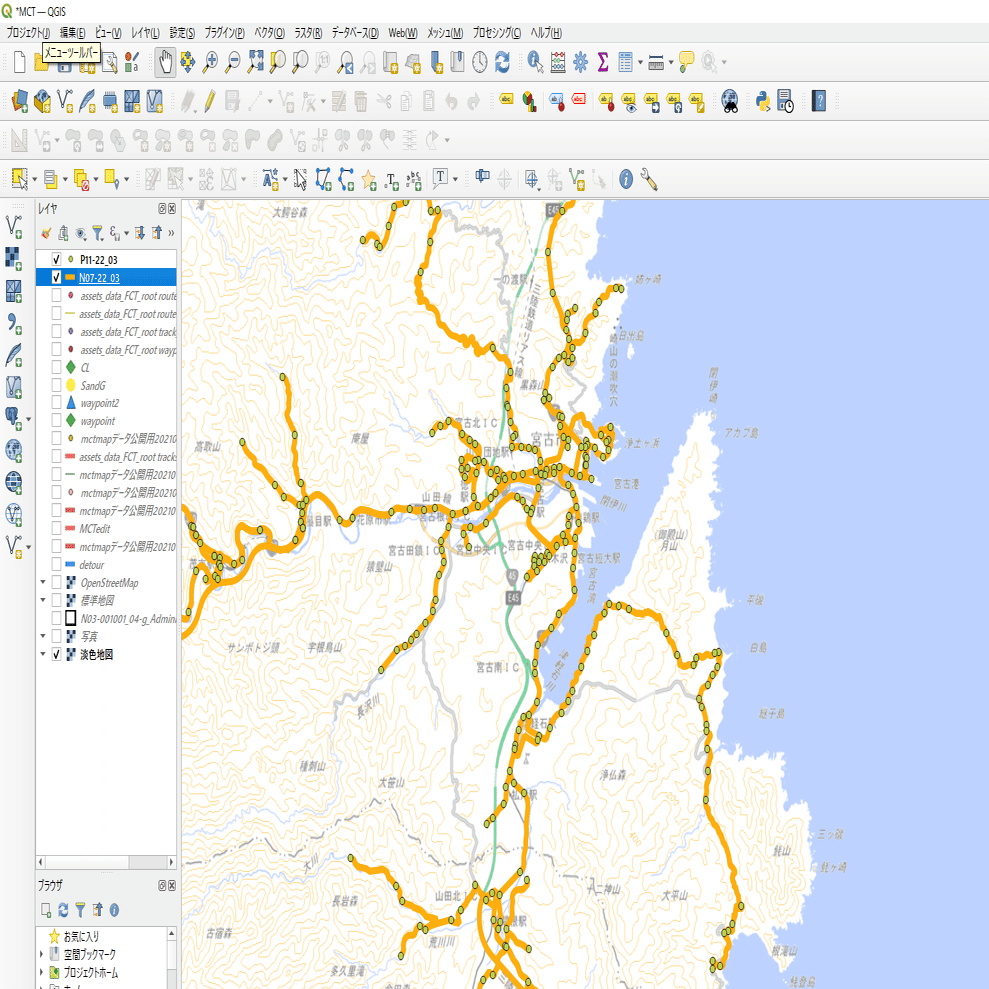
Task: Click the yellow circle symbol of SandG
Action: tap(71, 385)
